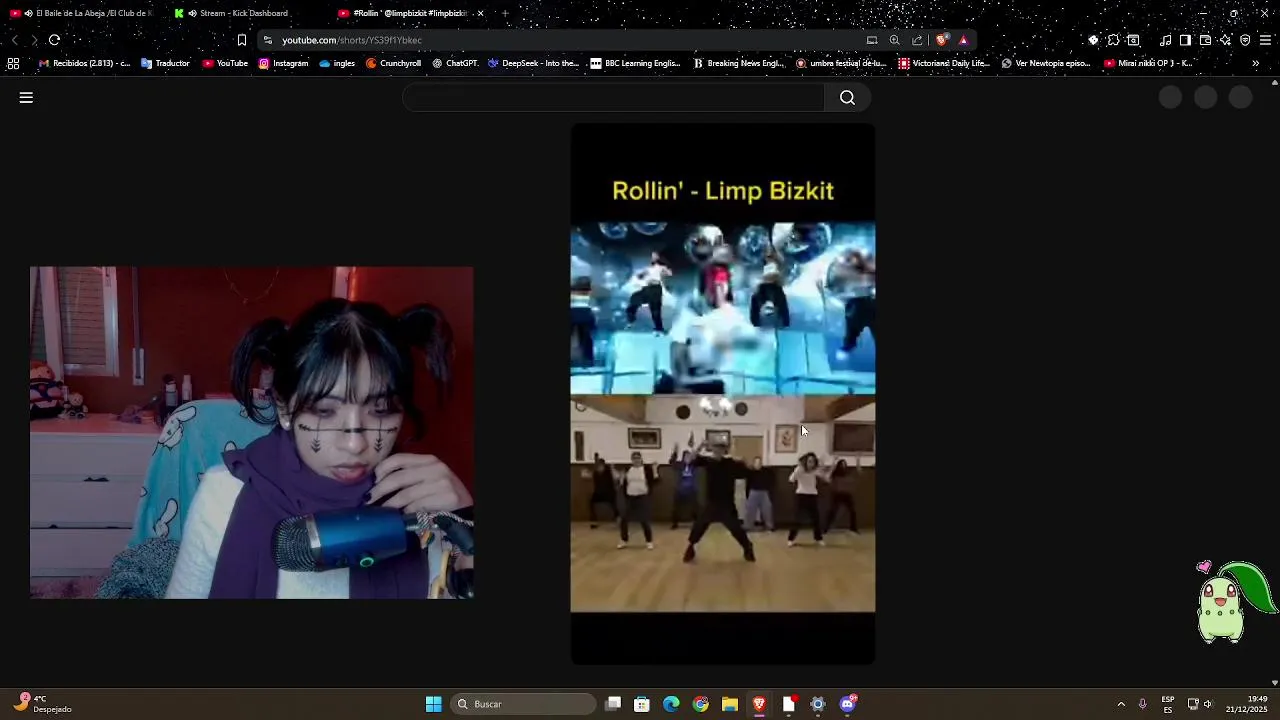
Task: Open Leo AI sparkle icon
Action: click(x=1225, y=40)
